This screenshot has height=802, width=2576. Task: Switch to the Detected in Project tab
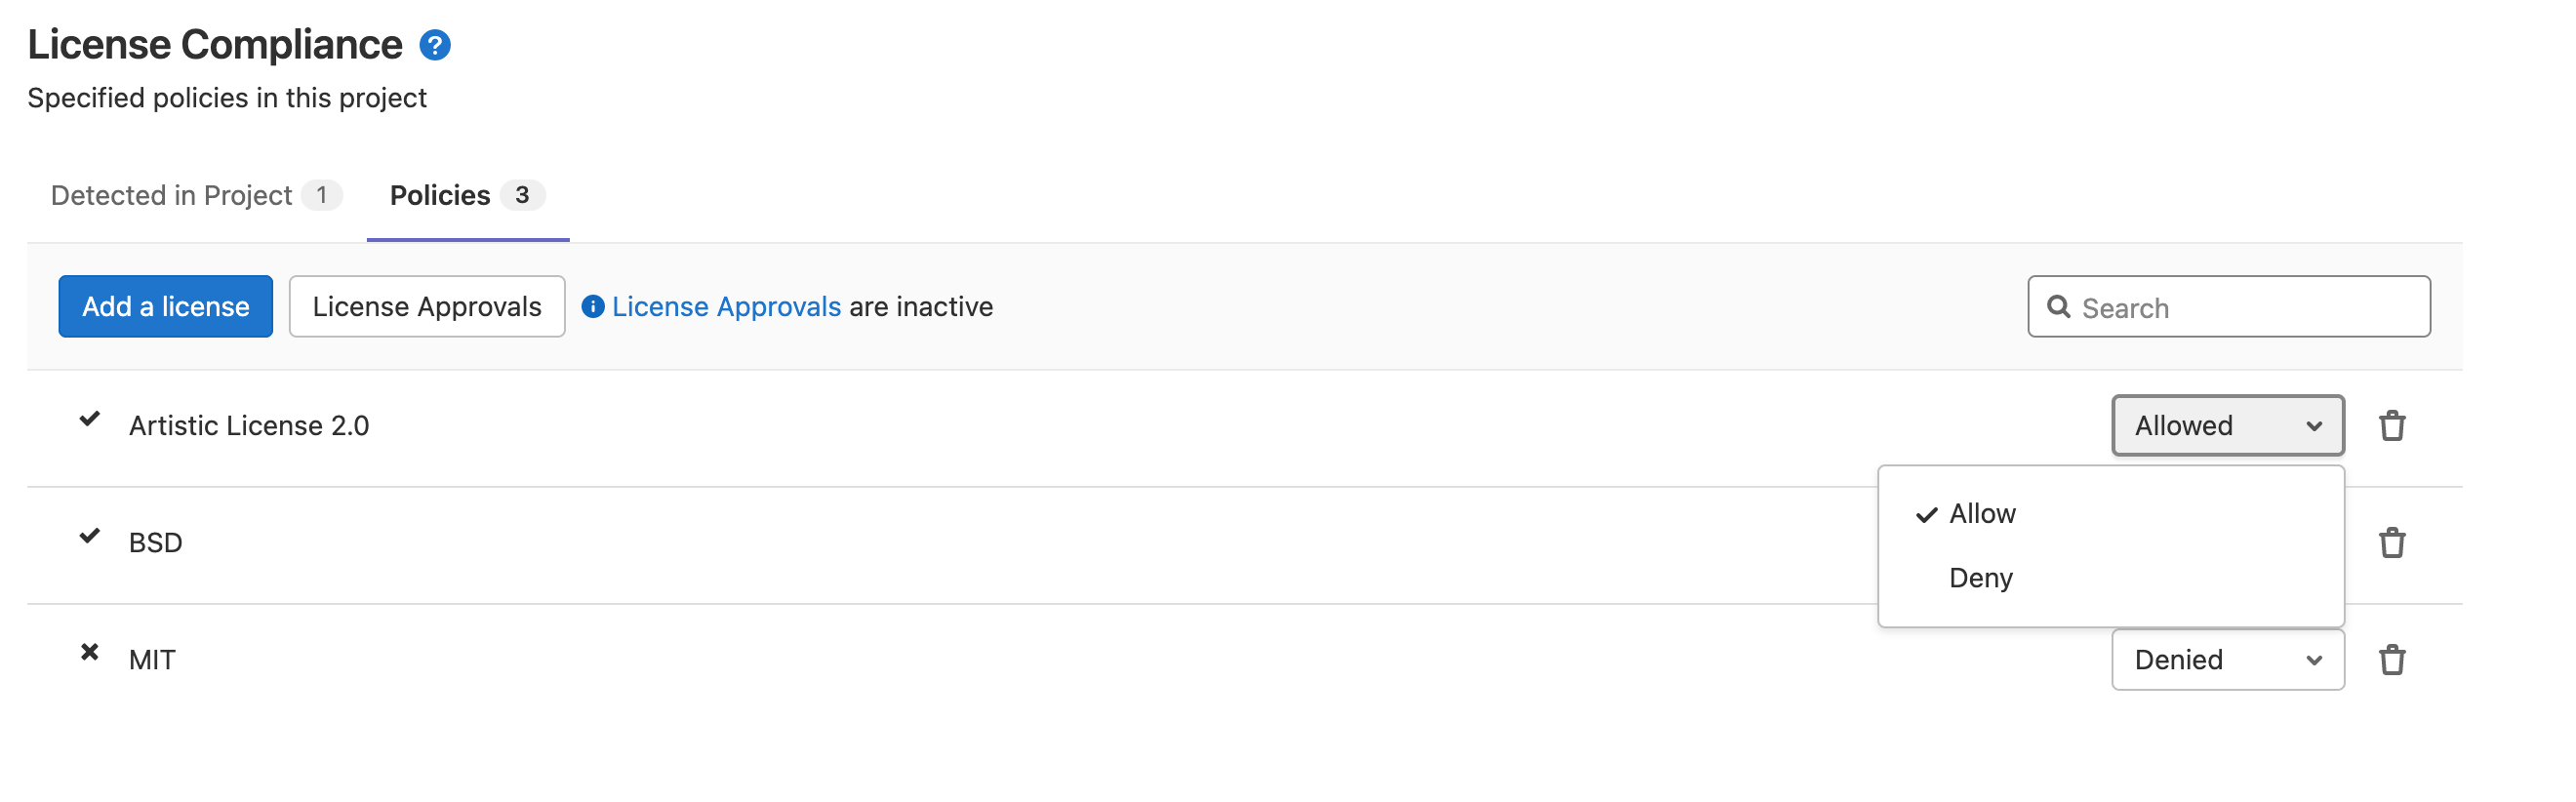coord(172,195)
